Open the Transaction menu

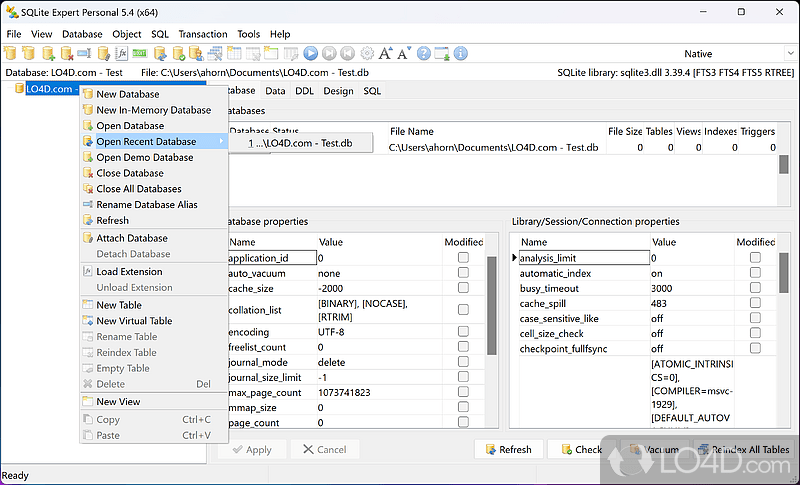click(x=203, y=34)
